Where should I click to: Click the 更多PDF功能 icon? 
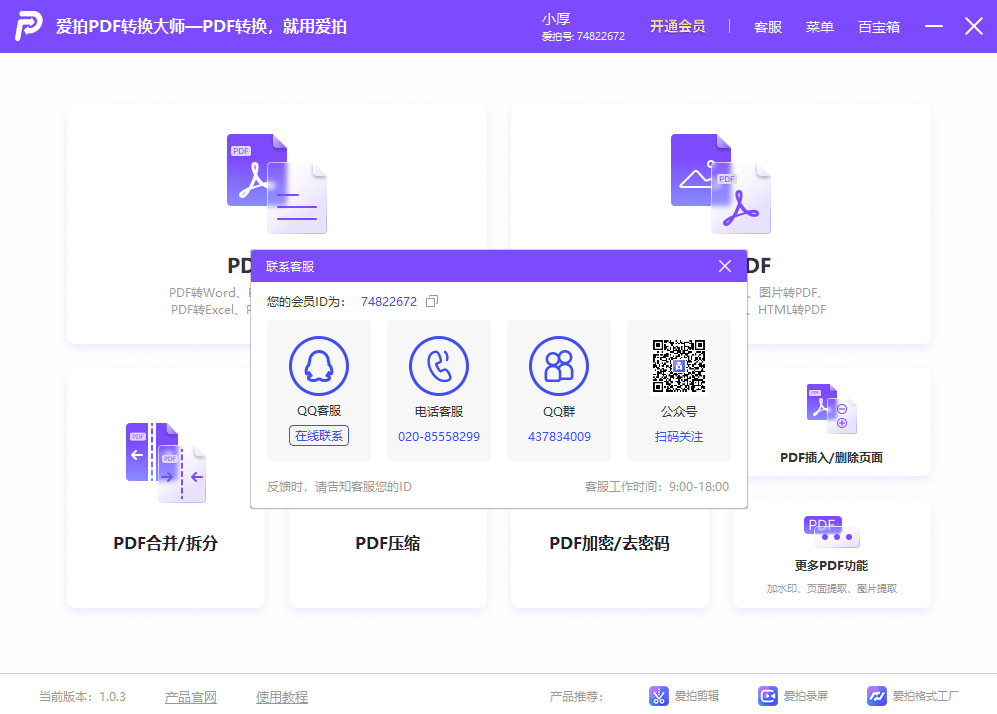832,532
